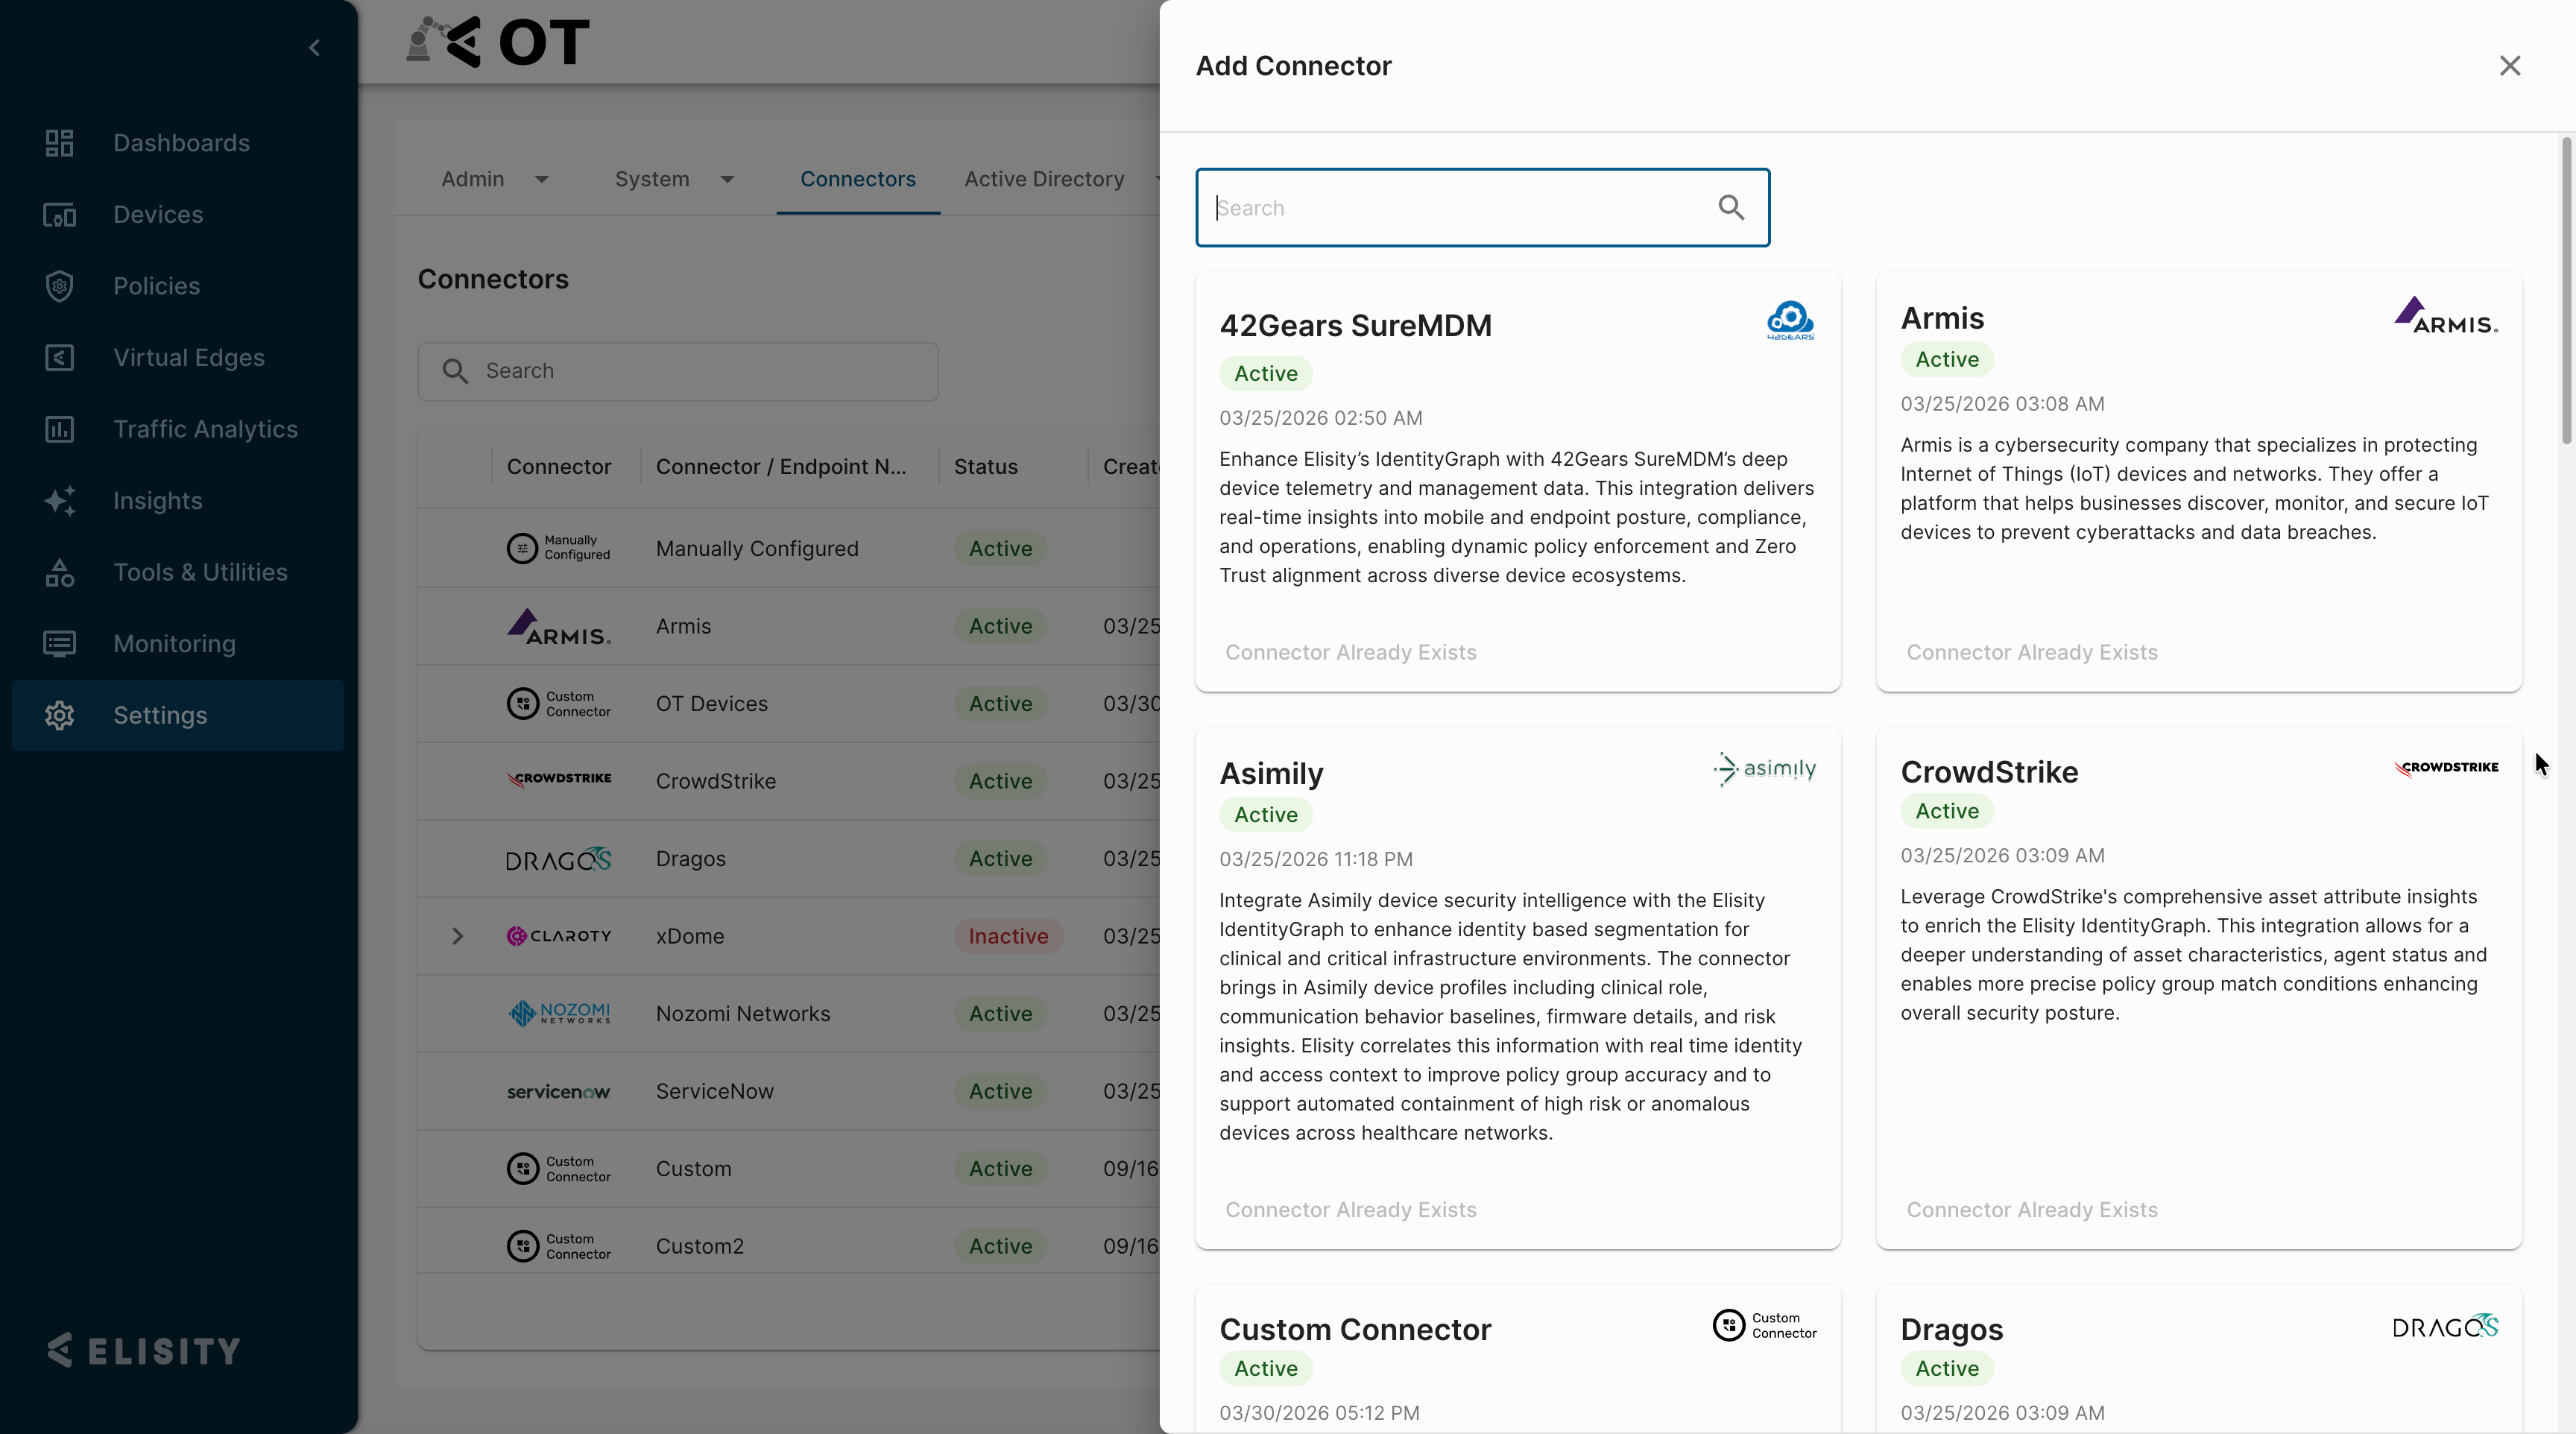Select the Insights menu label

157,501
